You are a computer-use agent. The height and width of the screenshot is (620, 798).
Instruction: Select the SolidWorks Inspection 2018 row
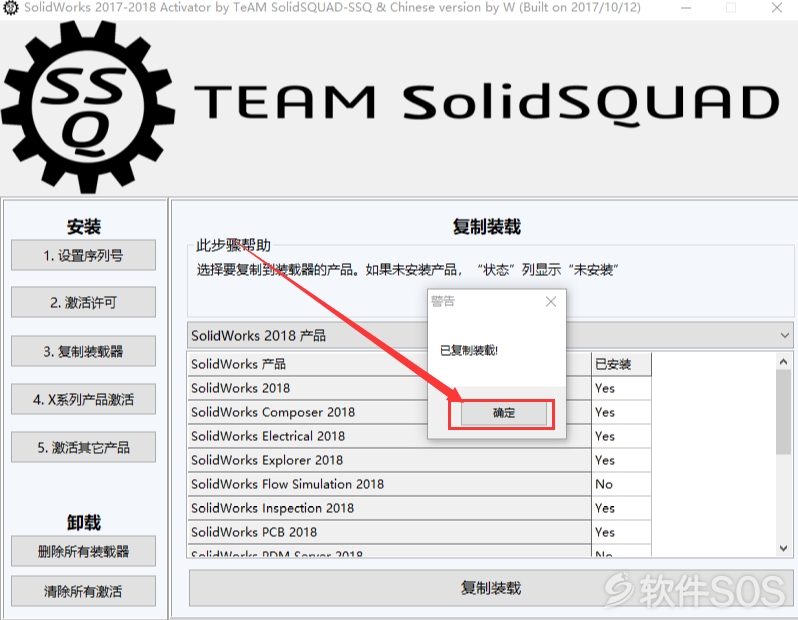point(389,508)
